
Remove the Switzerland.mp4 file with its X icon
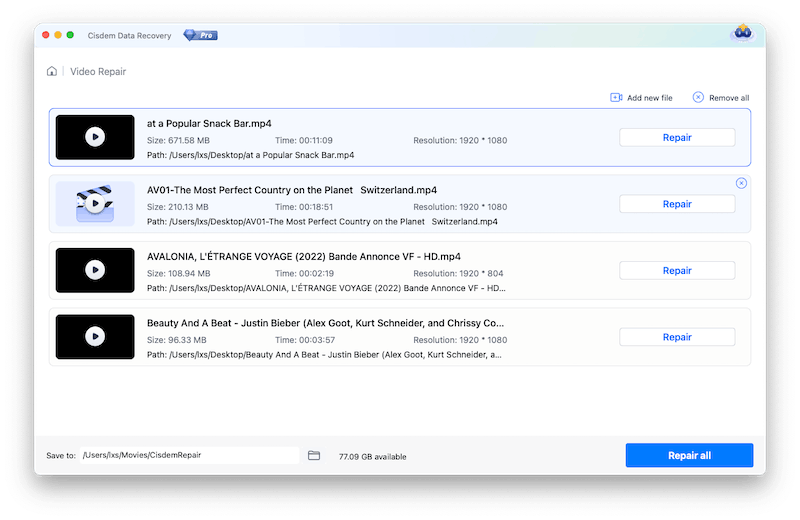[x=741, y=183]
